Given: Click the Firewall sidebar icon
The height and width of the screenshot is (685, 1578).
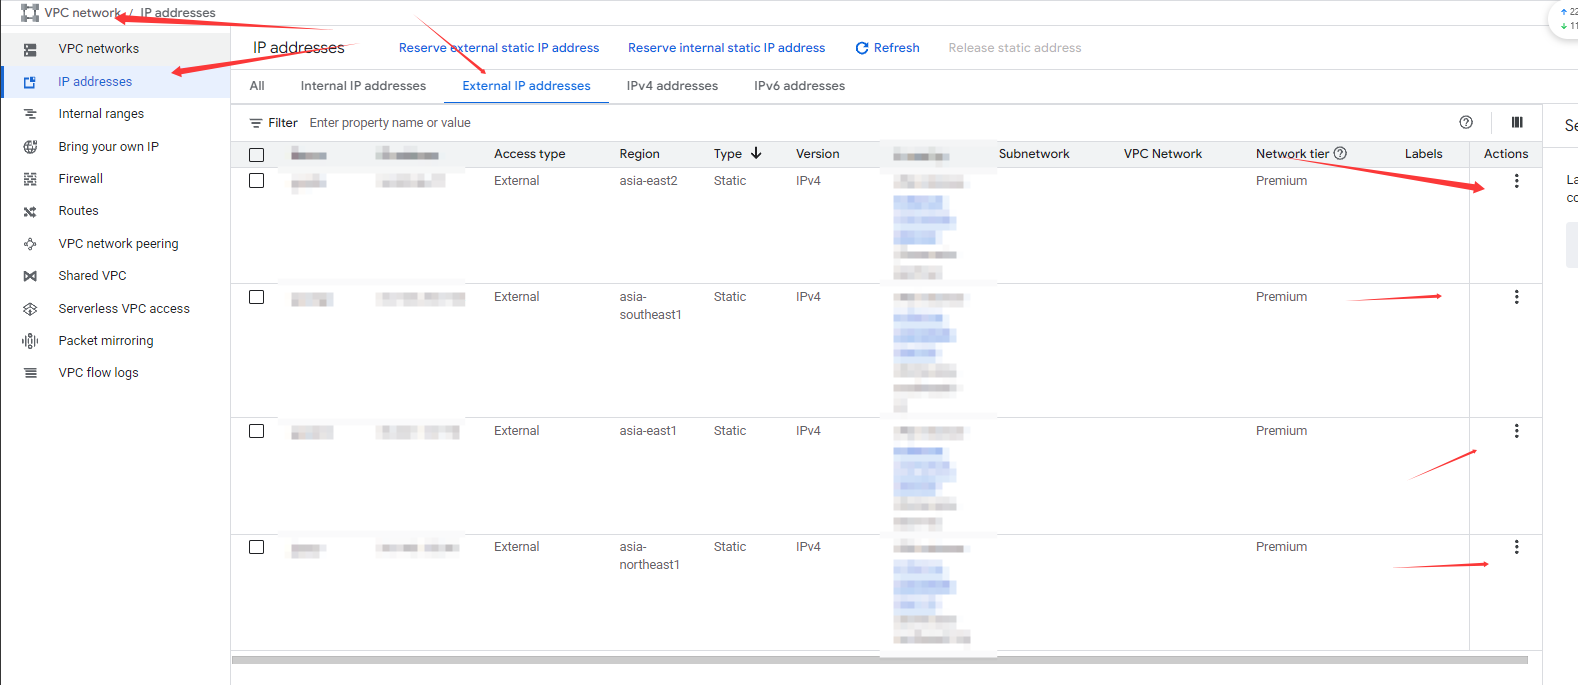Looking at the screenshot, I should tap(30, 179).
